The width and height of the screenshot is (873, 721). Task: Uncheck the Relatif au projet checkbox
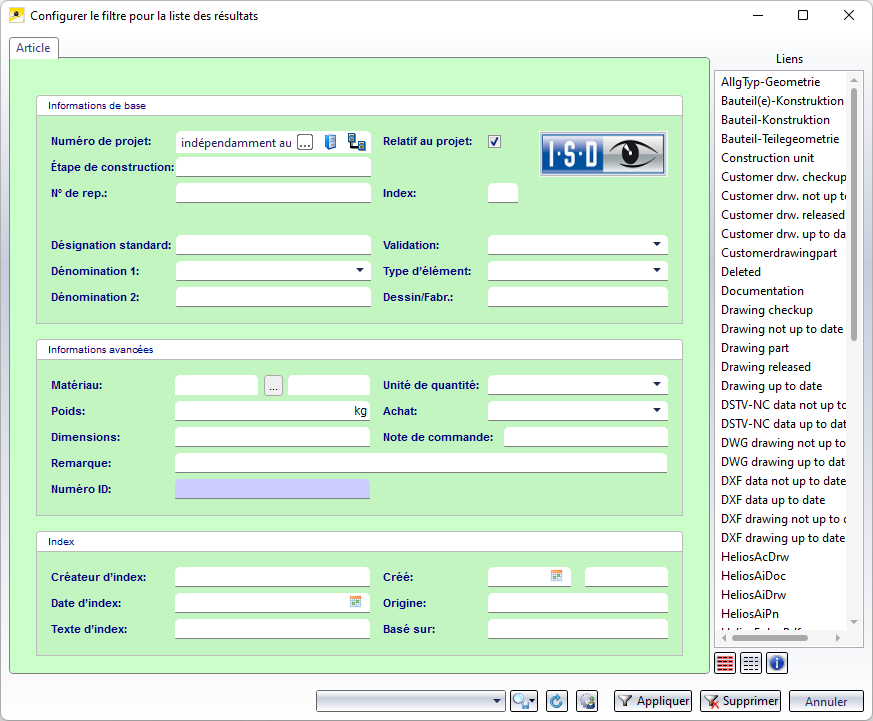(x=494, y=142)
